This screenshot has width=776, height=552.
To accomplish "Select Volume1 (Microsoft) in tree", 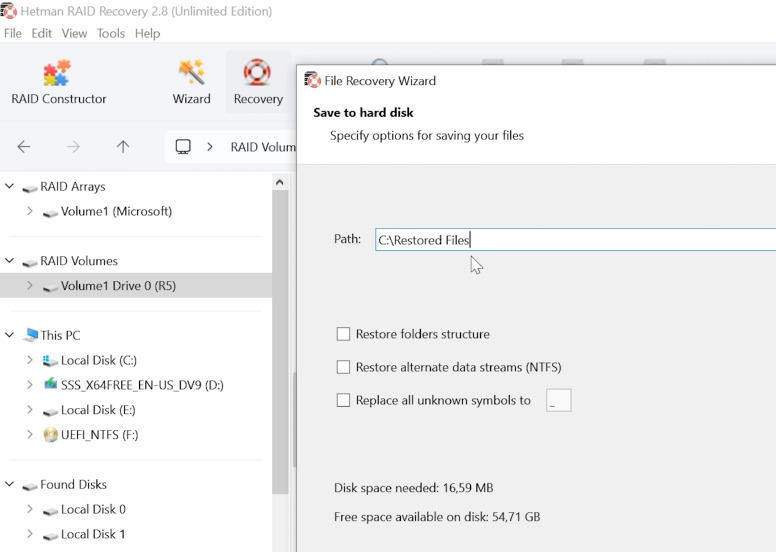I will (116, 211).
